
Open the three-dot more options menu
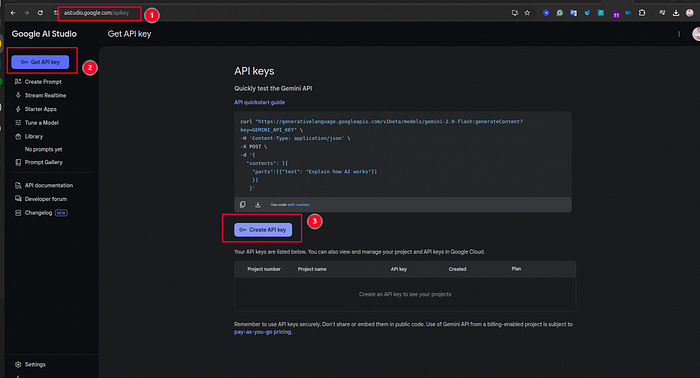[679, 34]
